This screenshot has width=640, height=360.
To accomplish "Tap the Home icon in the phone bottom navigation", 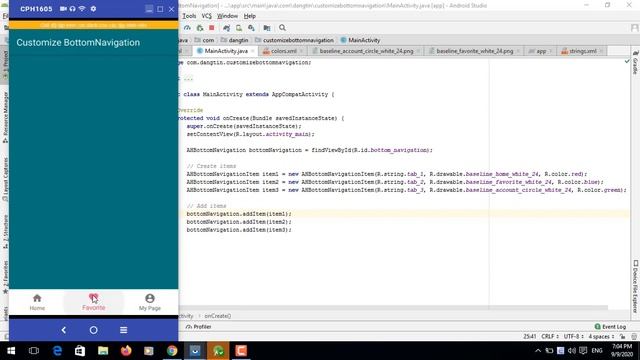I will pos(37,298).
